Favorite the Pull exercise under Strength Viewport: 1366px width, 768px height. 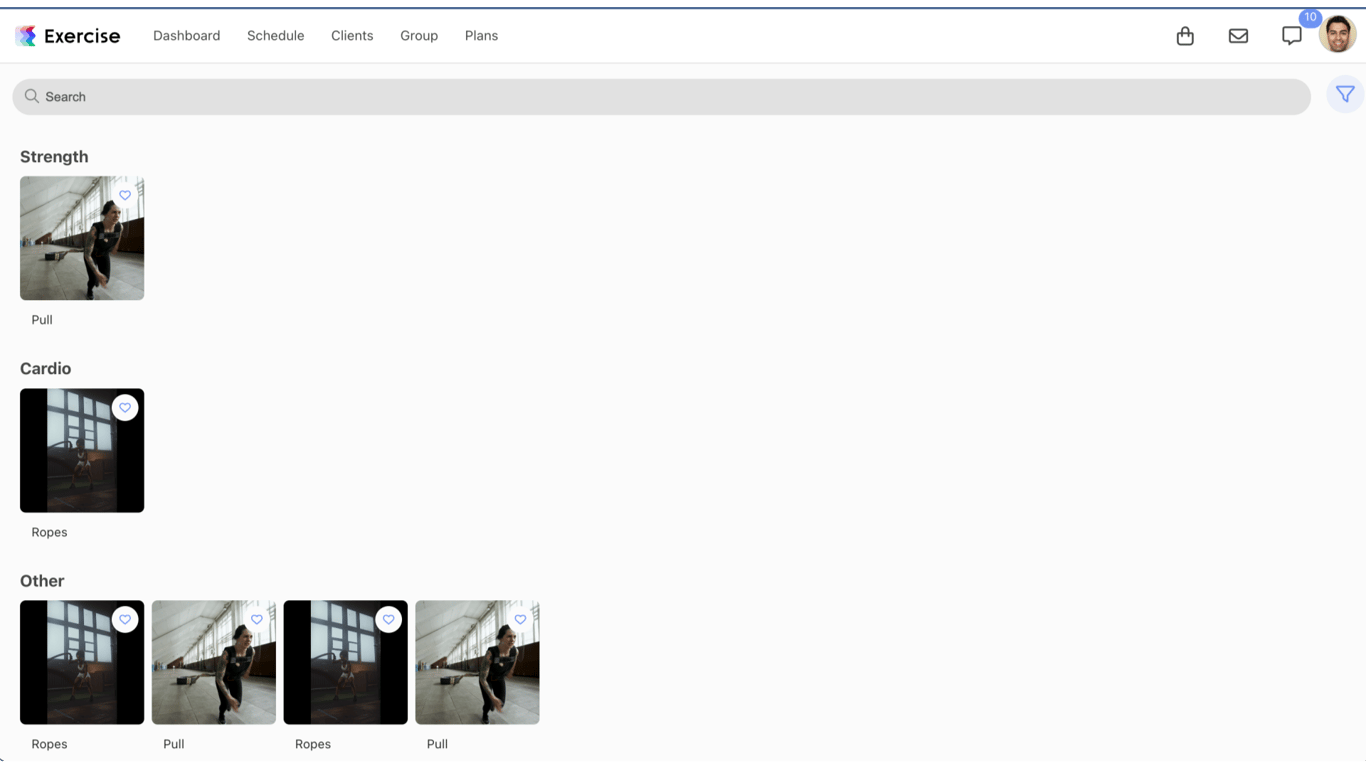click(125, 195)
